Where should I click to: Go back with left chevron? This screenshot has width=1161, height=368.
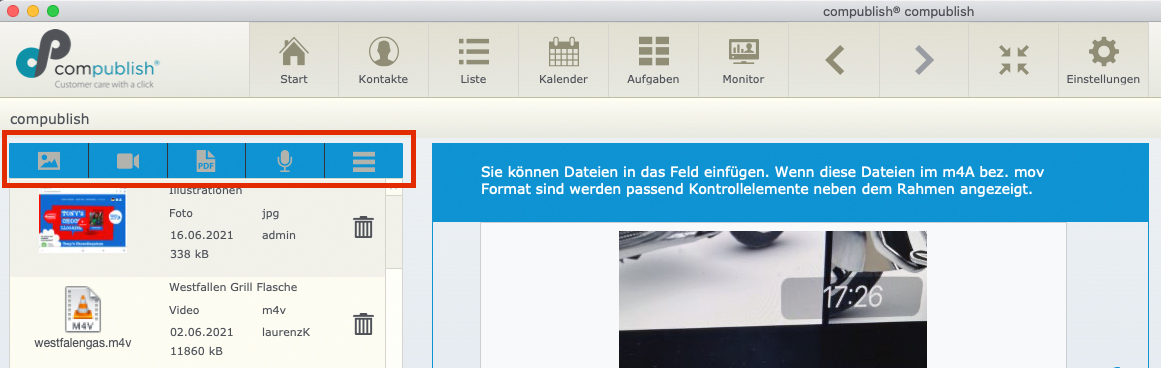[834, 60]
